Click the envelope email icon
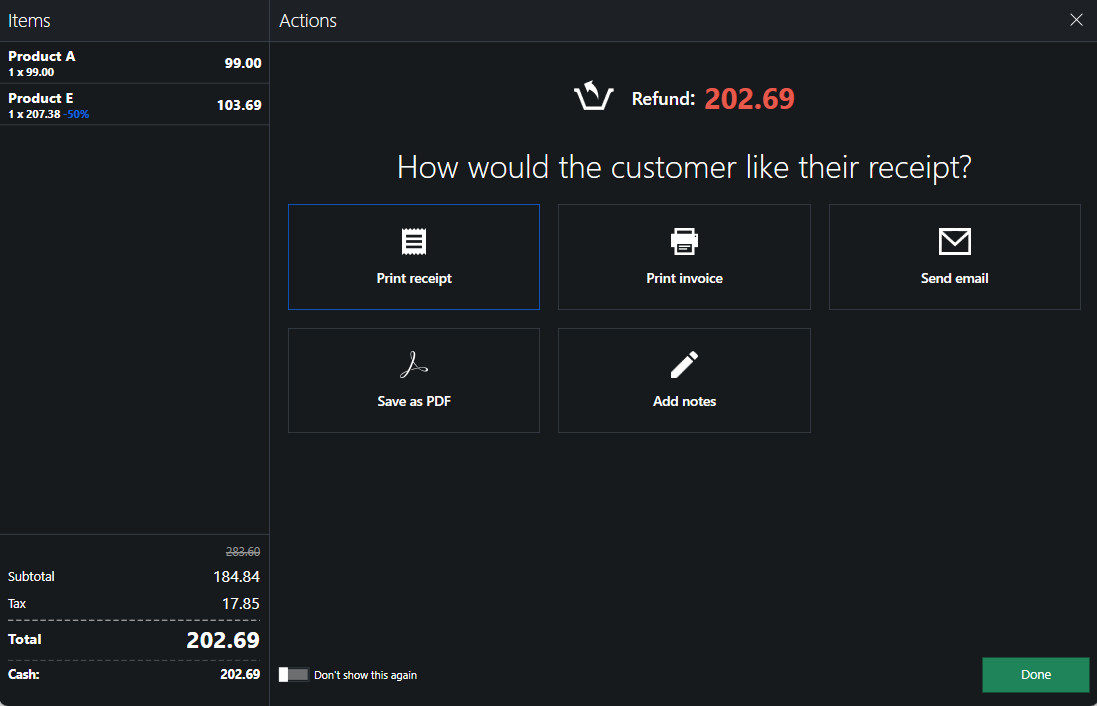 pyautogui.click(x=954, y=241)
